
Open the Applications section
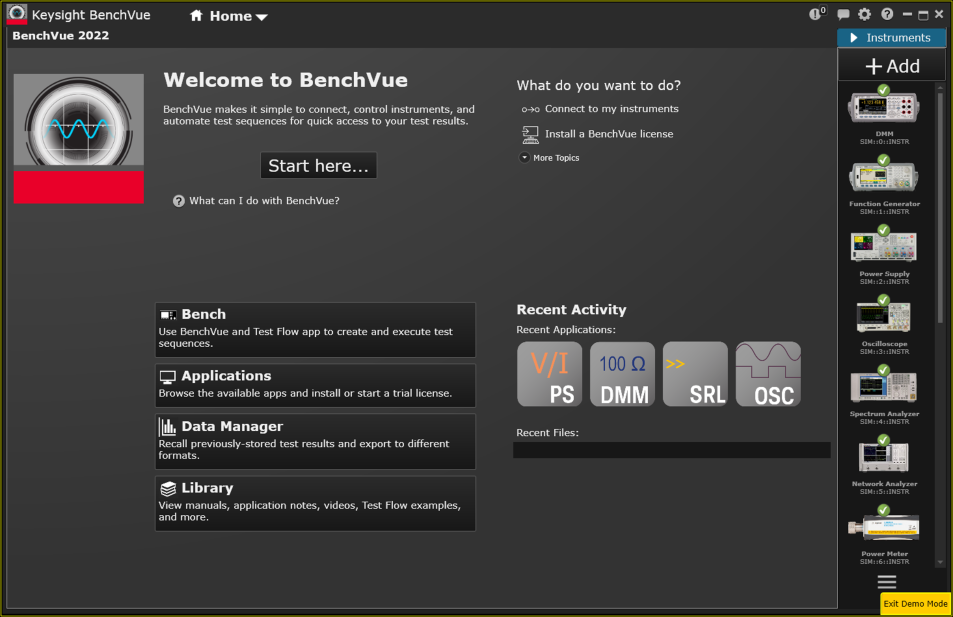coord(315,385)
